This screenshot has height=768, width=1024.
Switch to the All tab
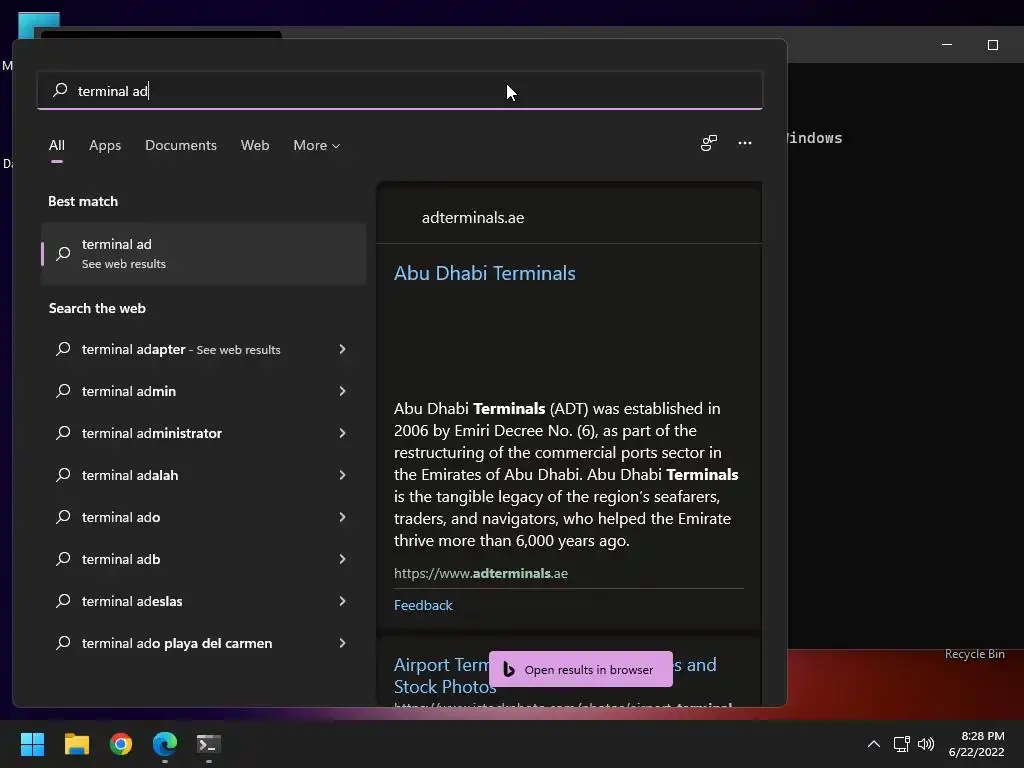tap(57, 145)
